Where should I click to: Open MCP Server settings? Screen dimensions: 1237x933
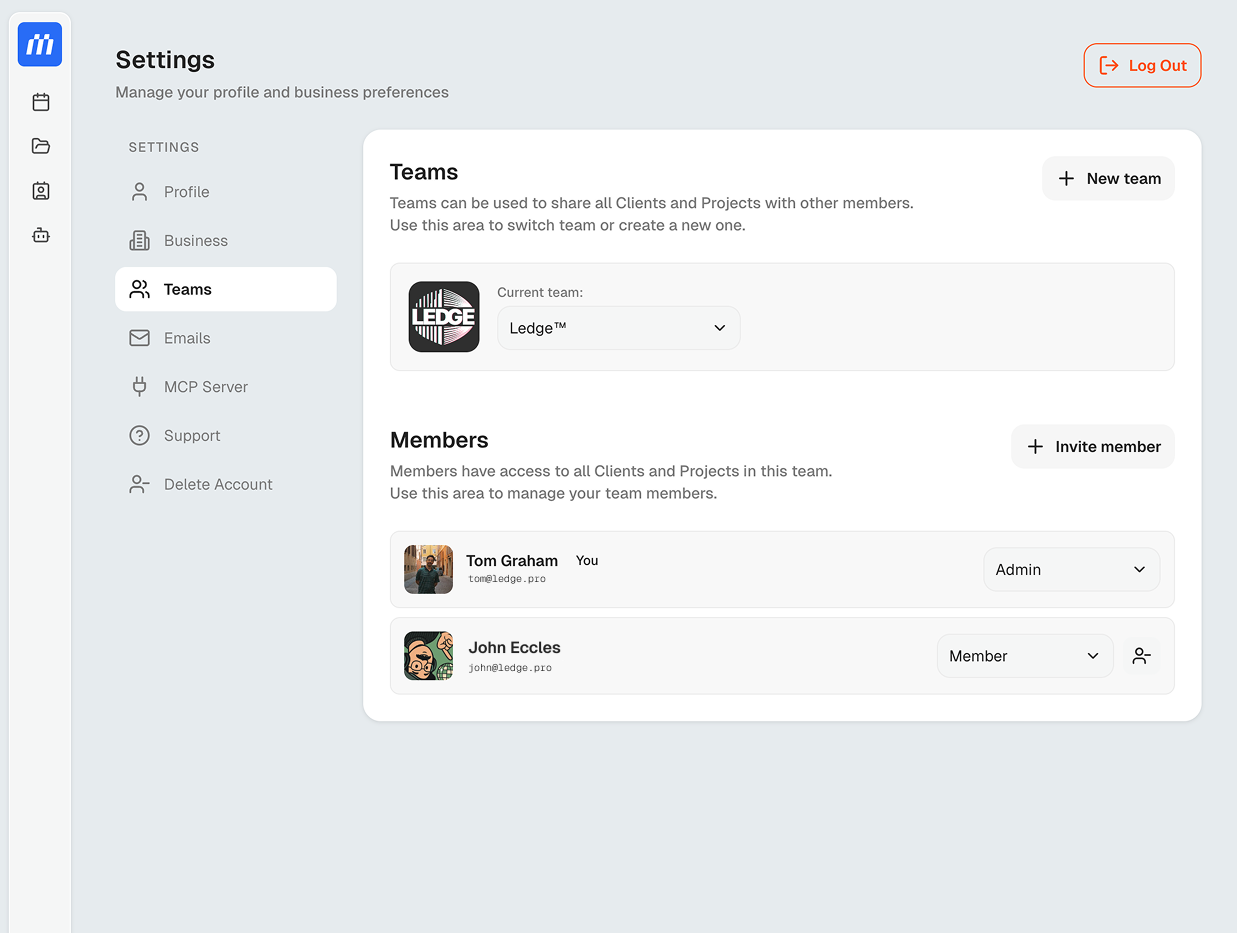pos(206,387)
